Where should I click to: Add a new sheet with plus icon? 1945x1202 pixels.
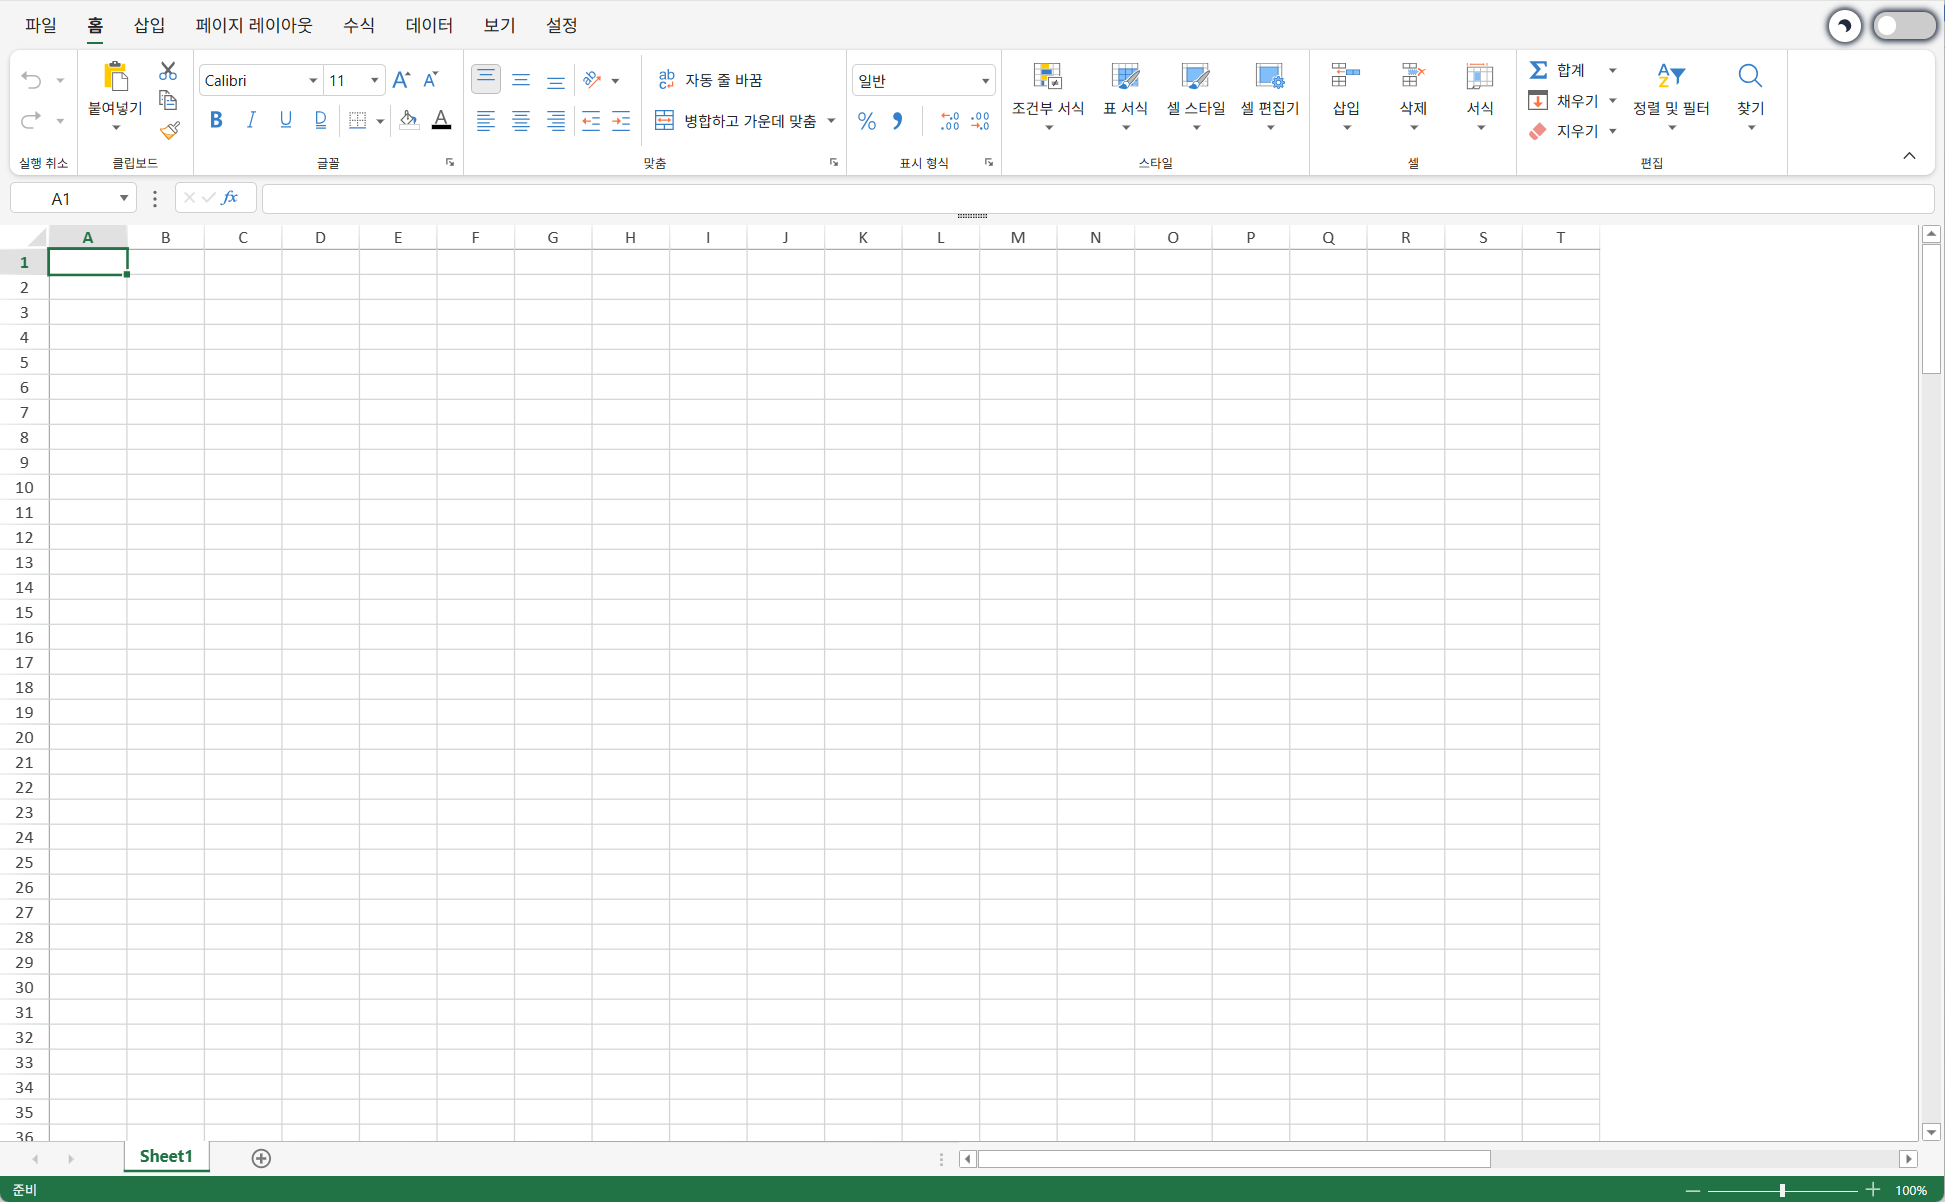(x=261, y=1158)
